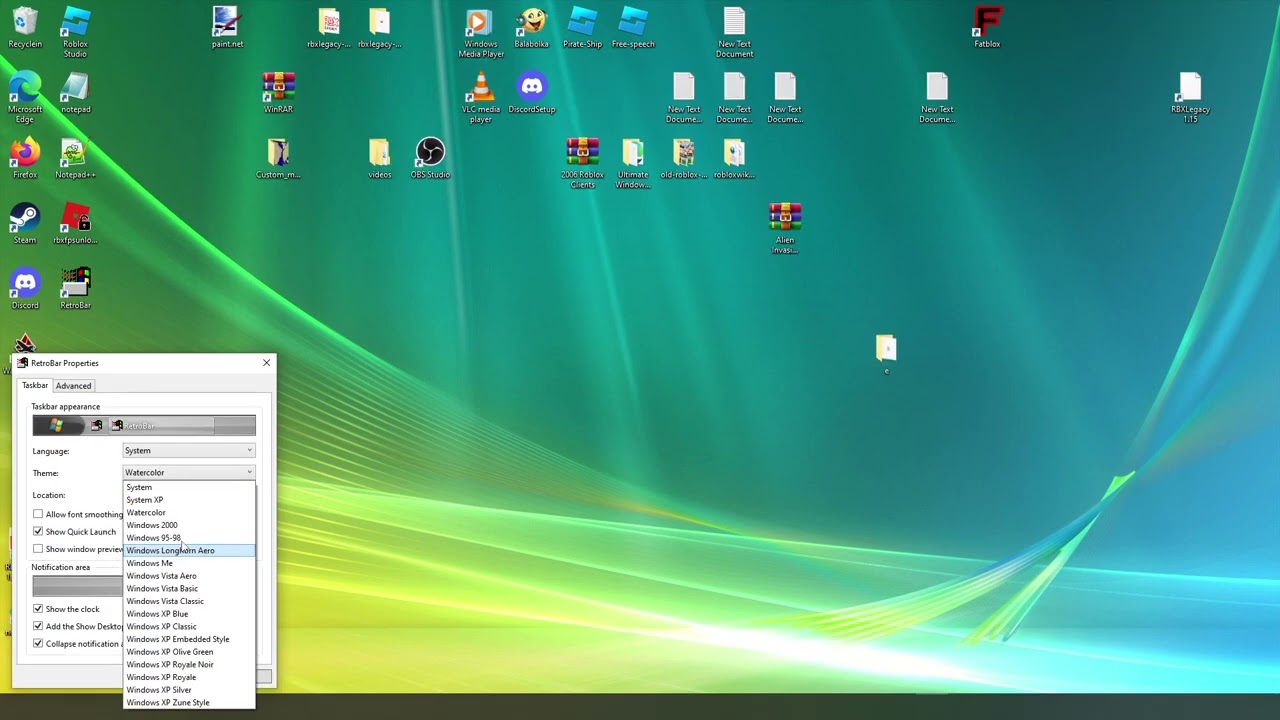Select Windows XP Royale theme

pyautogui.click(x=189, y=677)
